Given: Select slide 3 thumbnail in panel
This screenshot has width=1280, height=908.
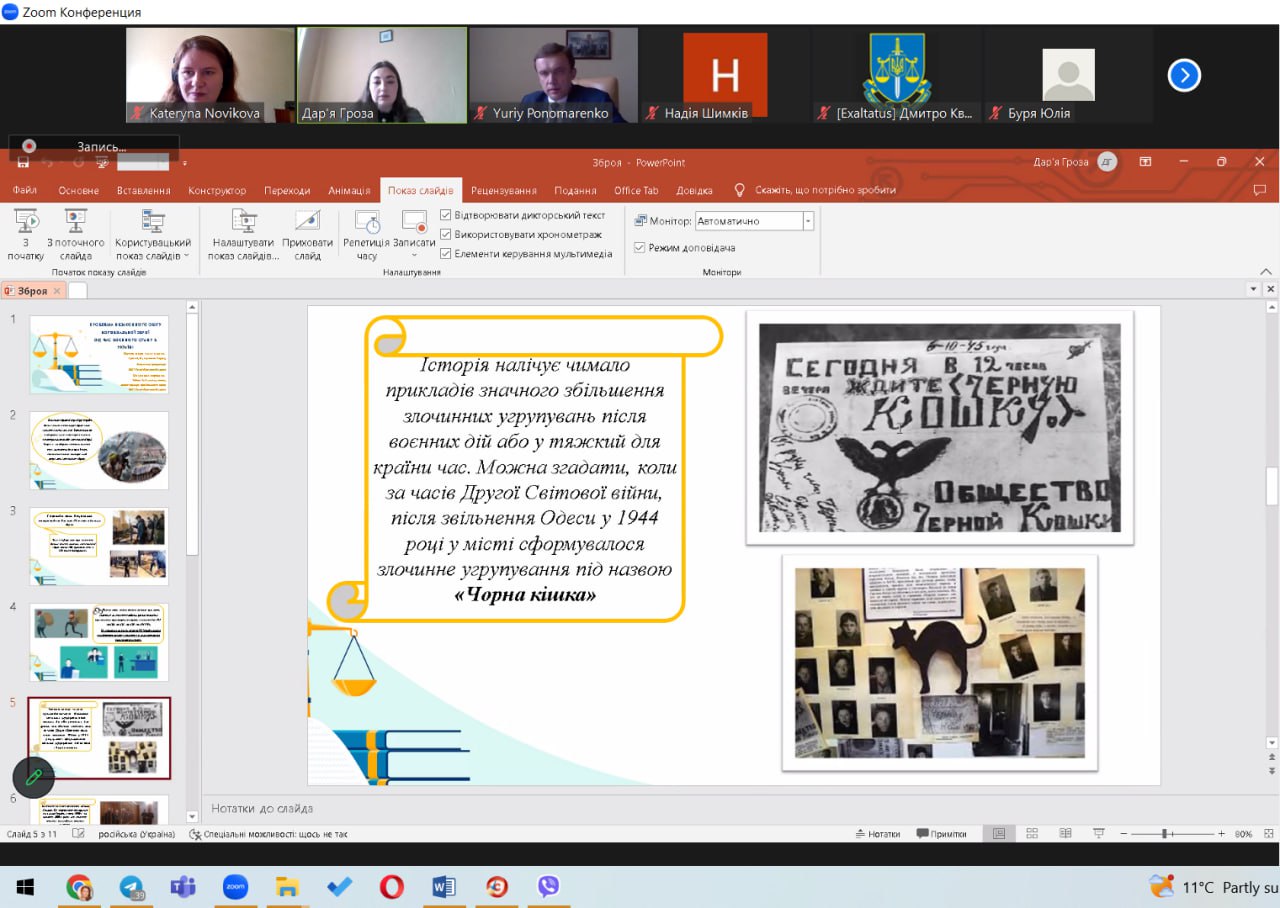Looking at the screenshot, I should point(99,546).
